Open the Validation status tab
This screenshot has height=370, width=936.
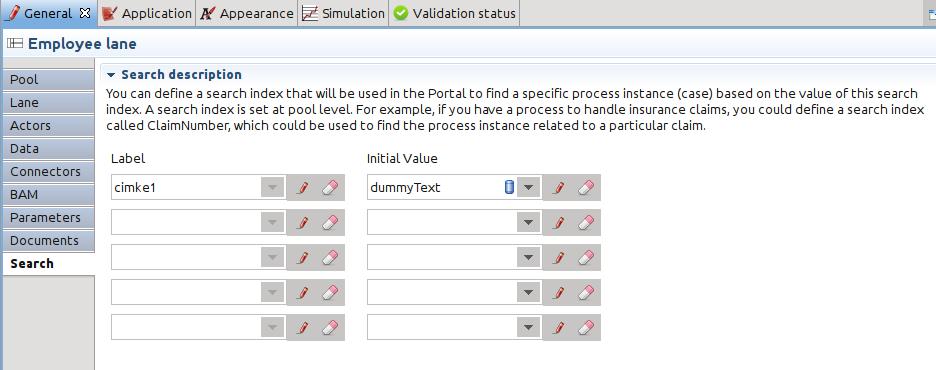tap(454, 13)
